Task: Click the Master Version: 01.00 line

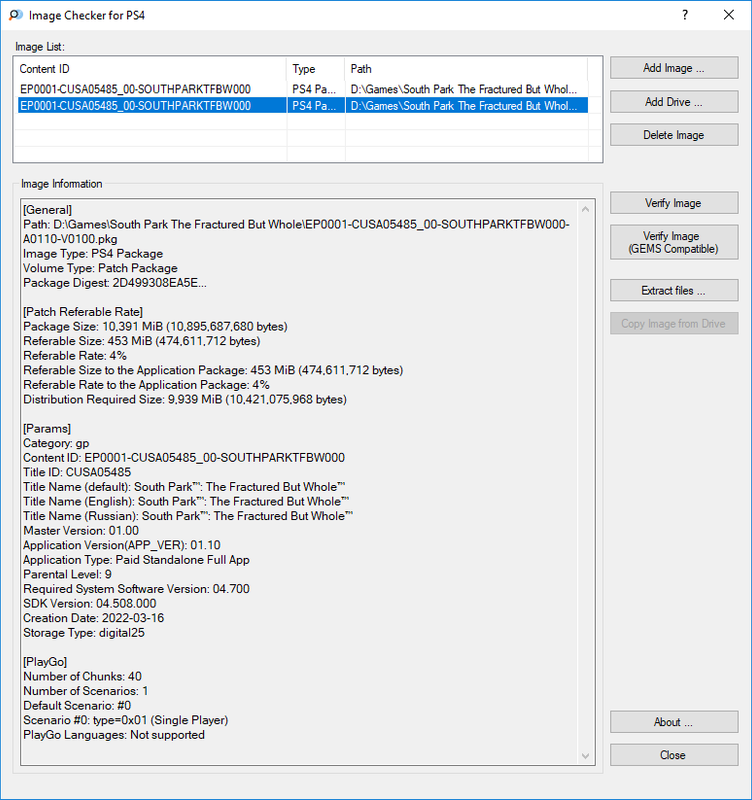Action: (81, 531)
